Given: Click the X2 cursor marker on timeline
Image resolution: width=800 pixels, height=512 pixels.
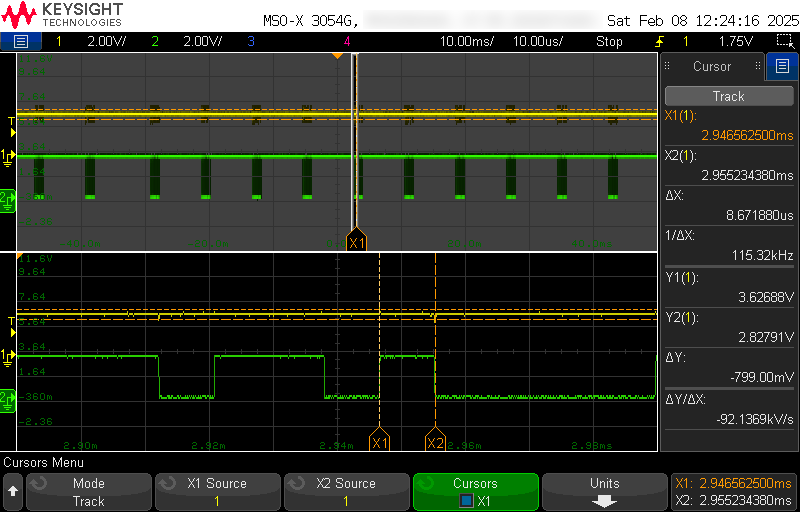Looking at the screenshot, I should coord(435,442).
